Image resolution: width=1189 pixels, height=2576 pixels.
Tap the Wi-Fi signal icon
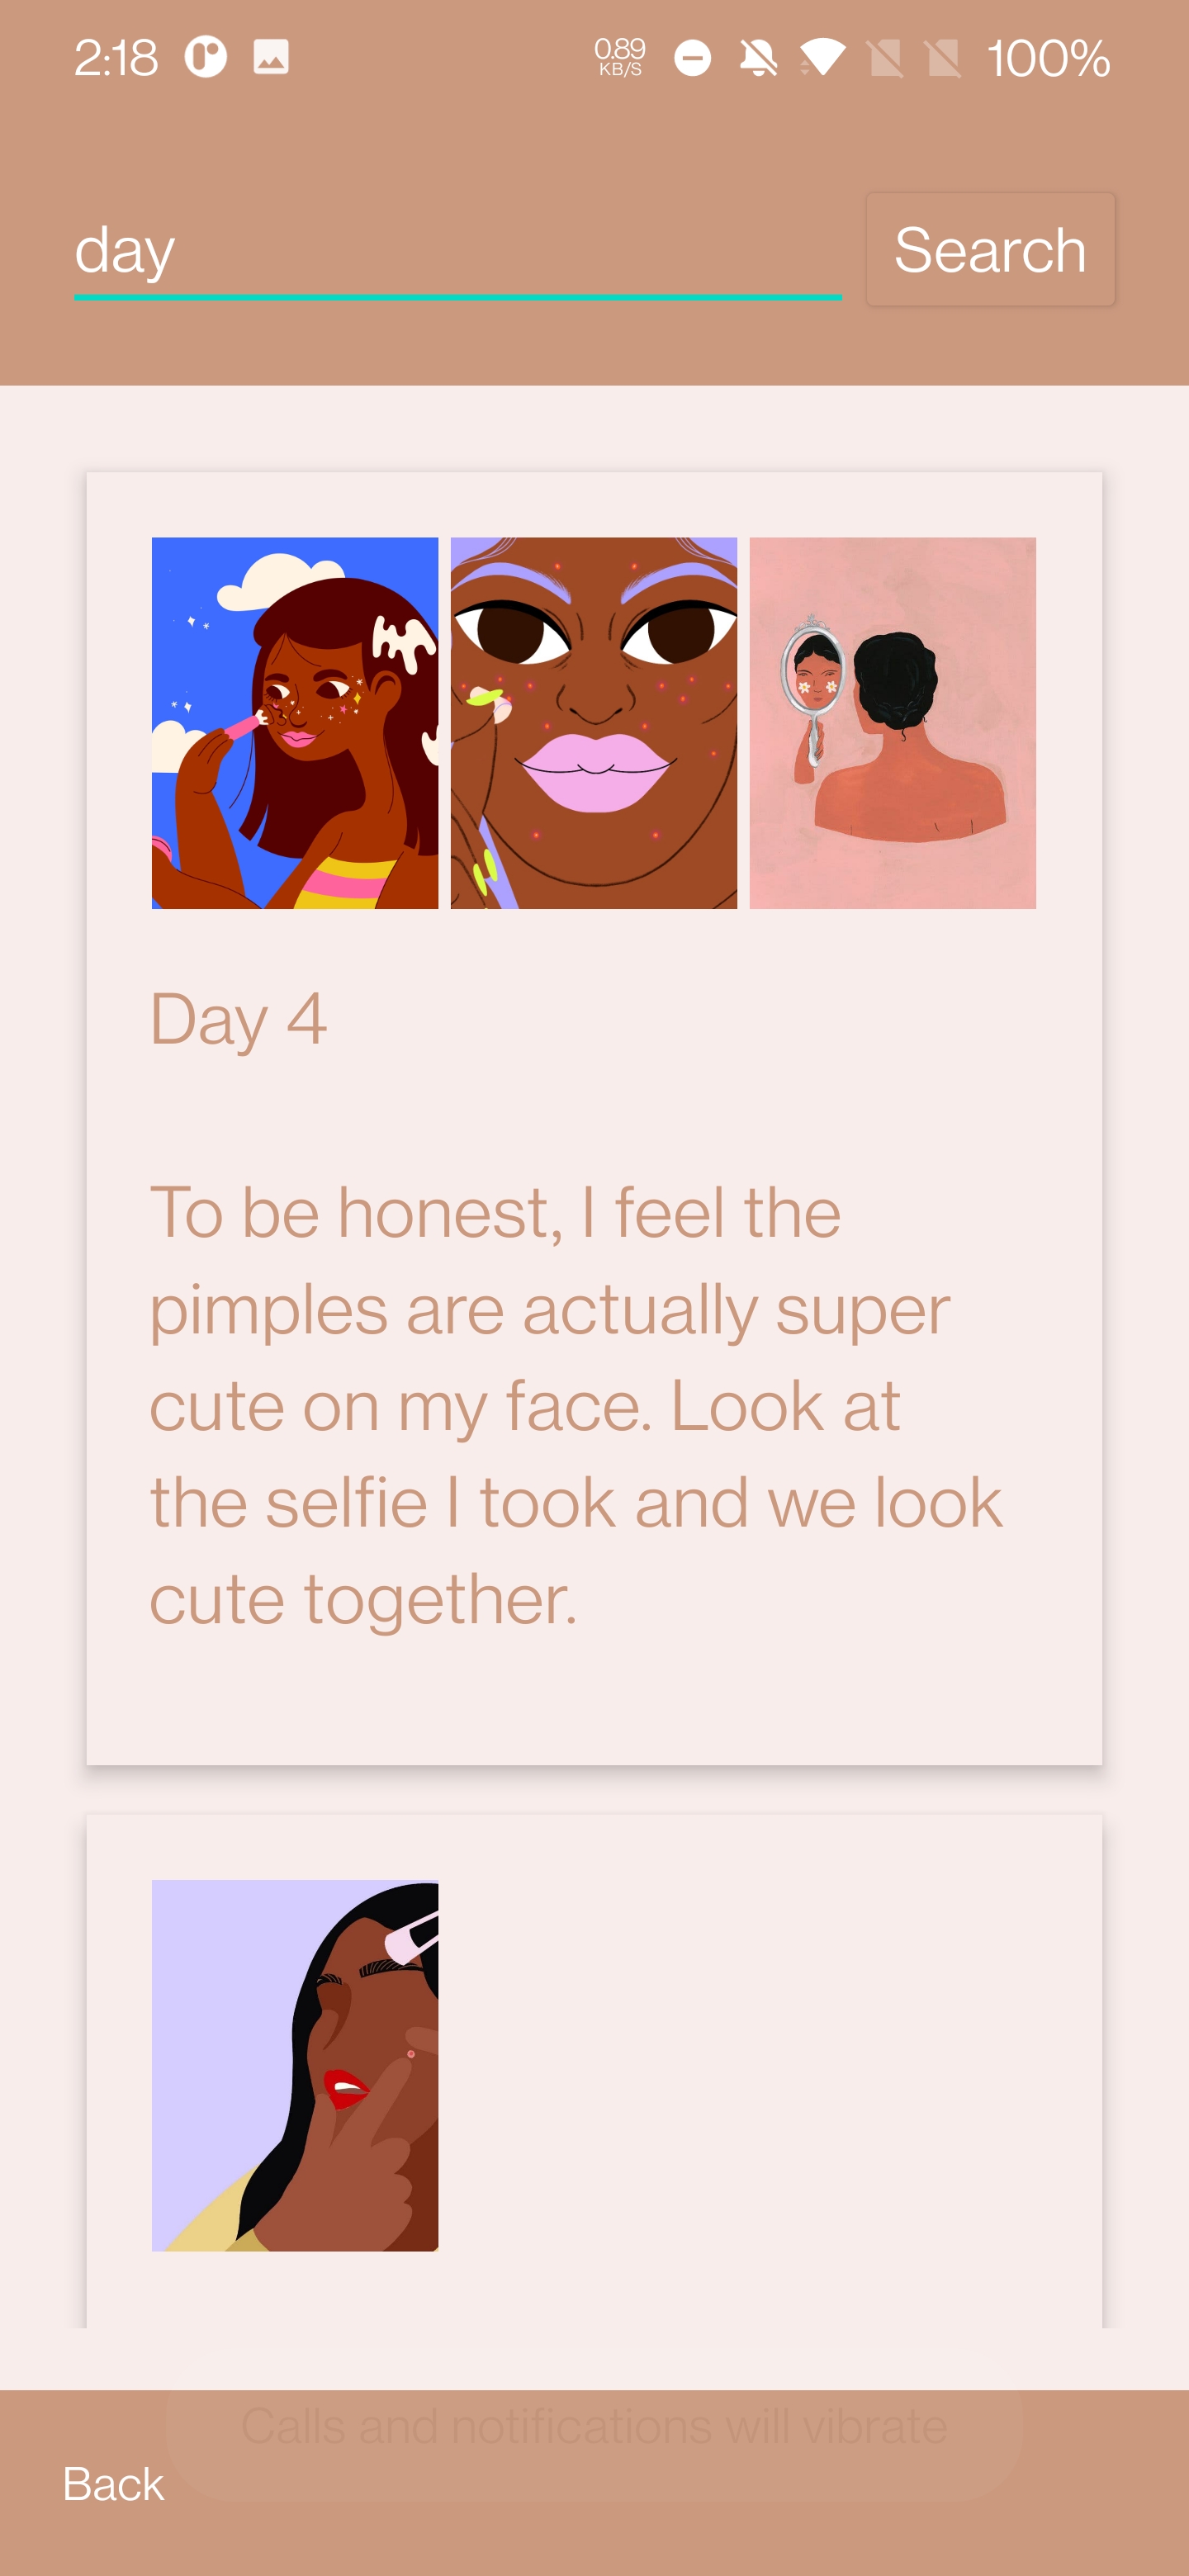pos(822,58)
